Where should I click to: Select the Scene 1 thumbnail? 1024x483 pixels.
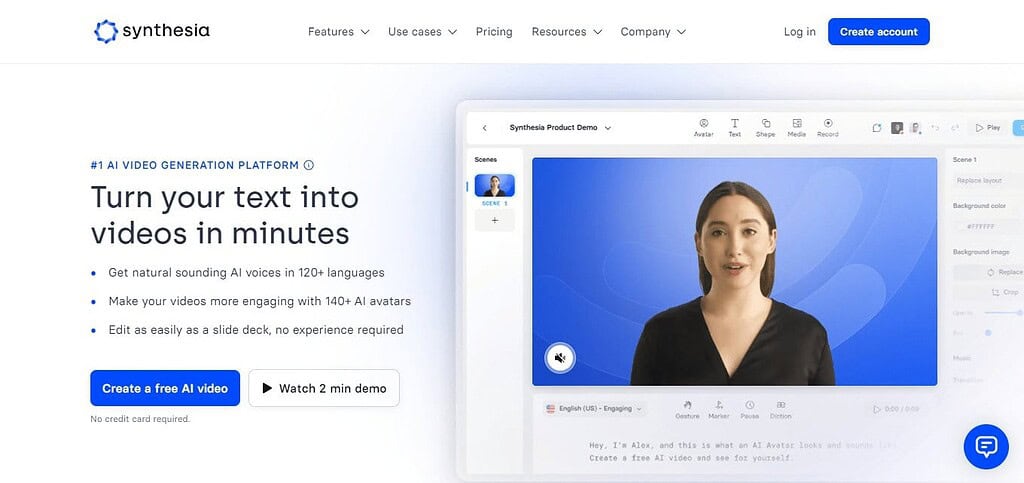click(494, 185)
